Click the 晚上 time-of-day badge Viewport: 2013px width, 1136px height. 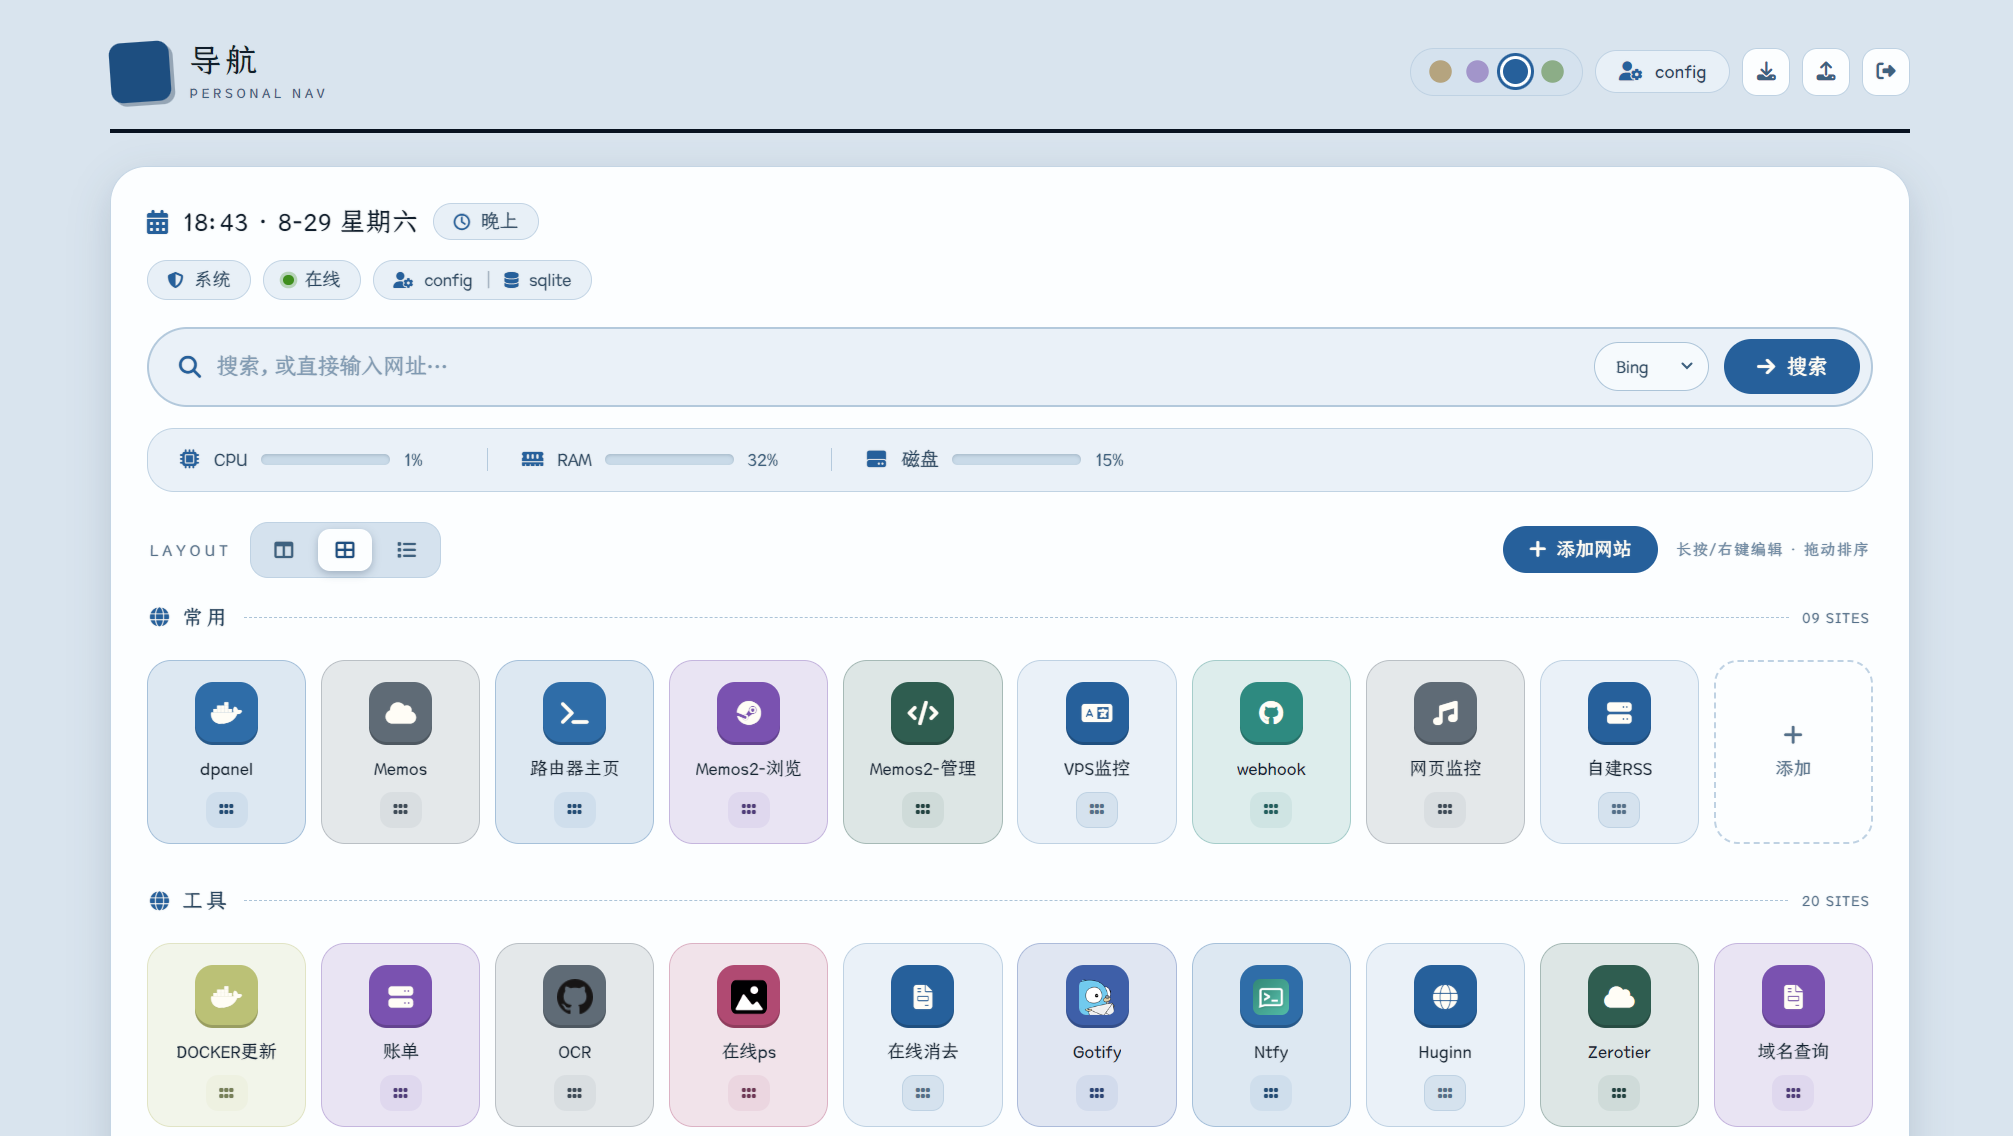click(486, 222)
